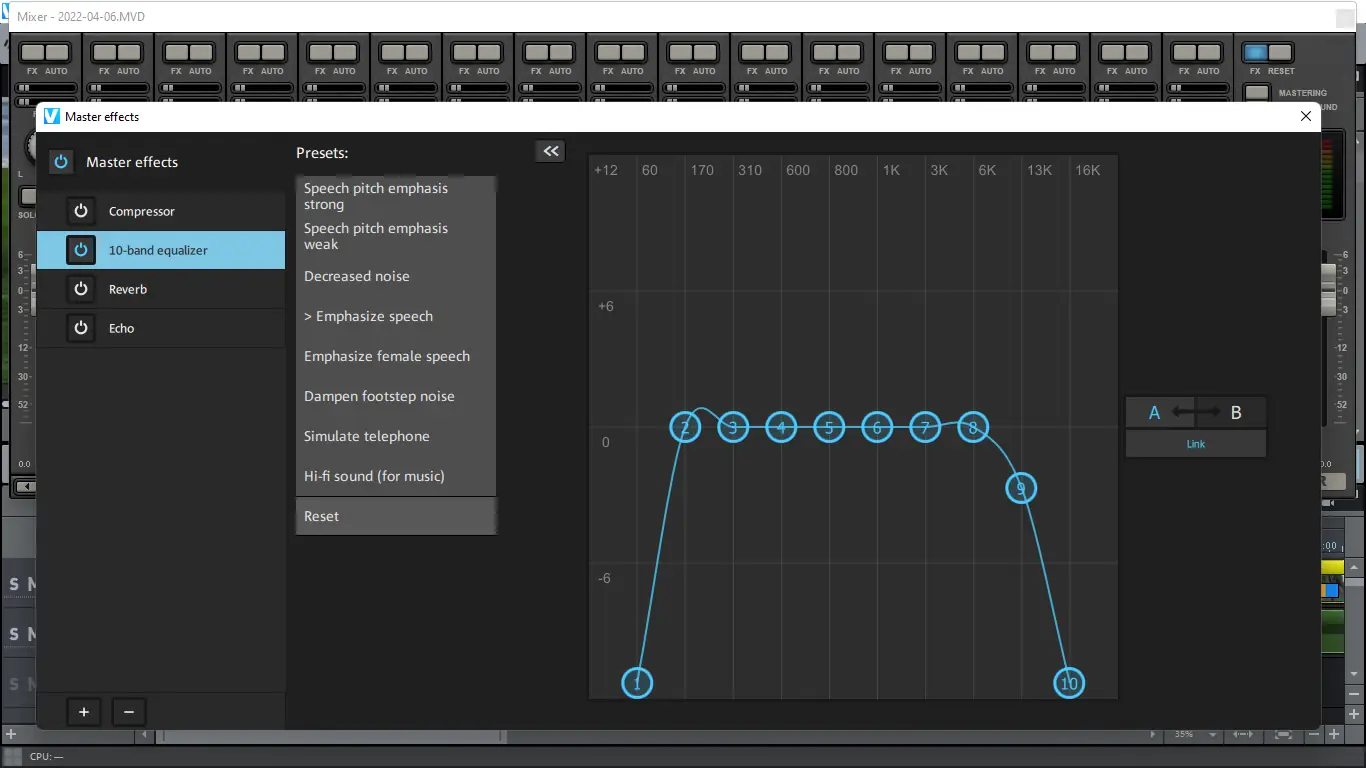Select equalizer band node 5
This screenshot has width=1366, height=768.
pyautogui.click(x=829, y=428)
